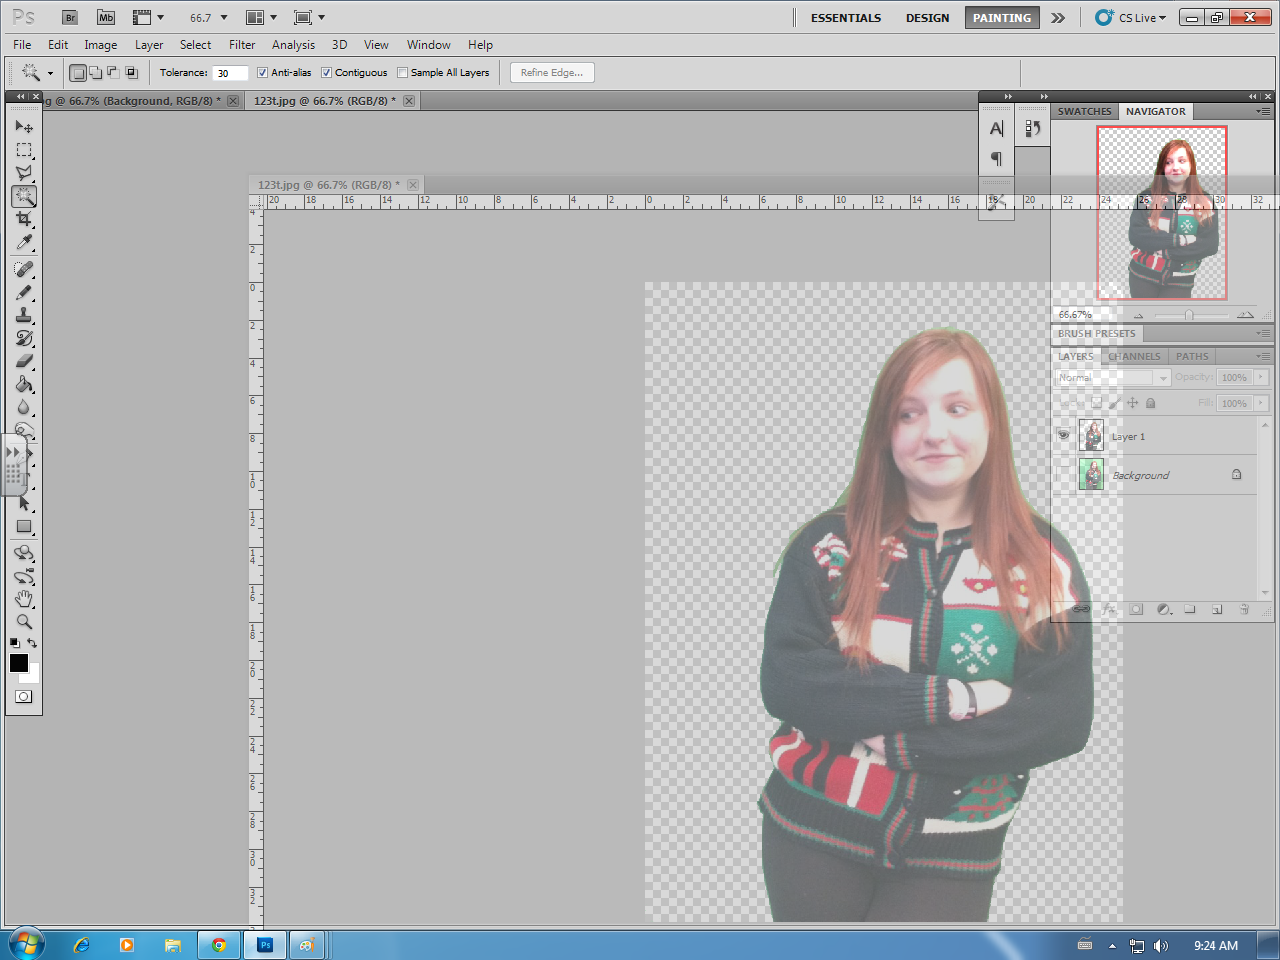Select the Rectangular Marquee tool
The height and width of the screenshot is (960, 1280).
(x=24, y=150)
